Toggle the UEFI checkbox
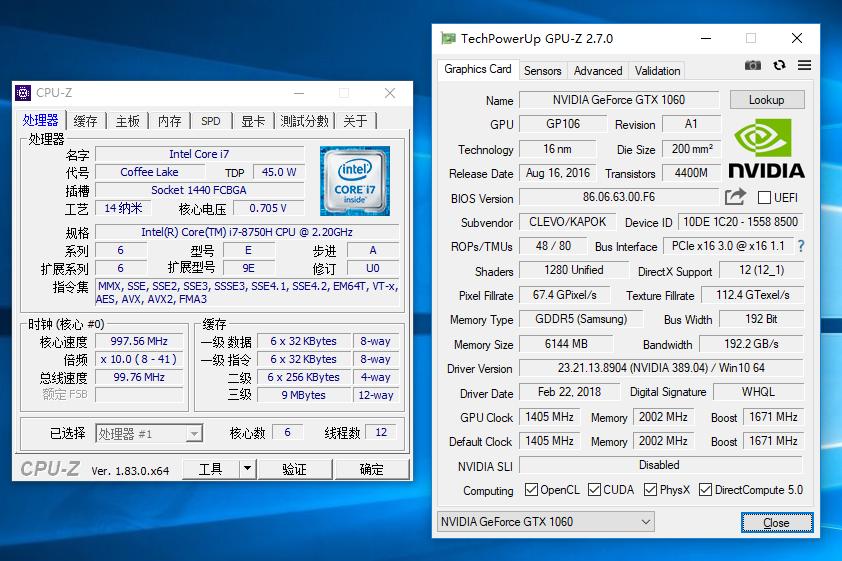 point(765,198)
